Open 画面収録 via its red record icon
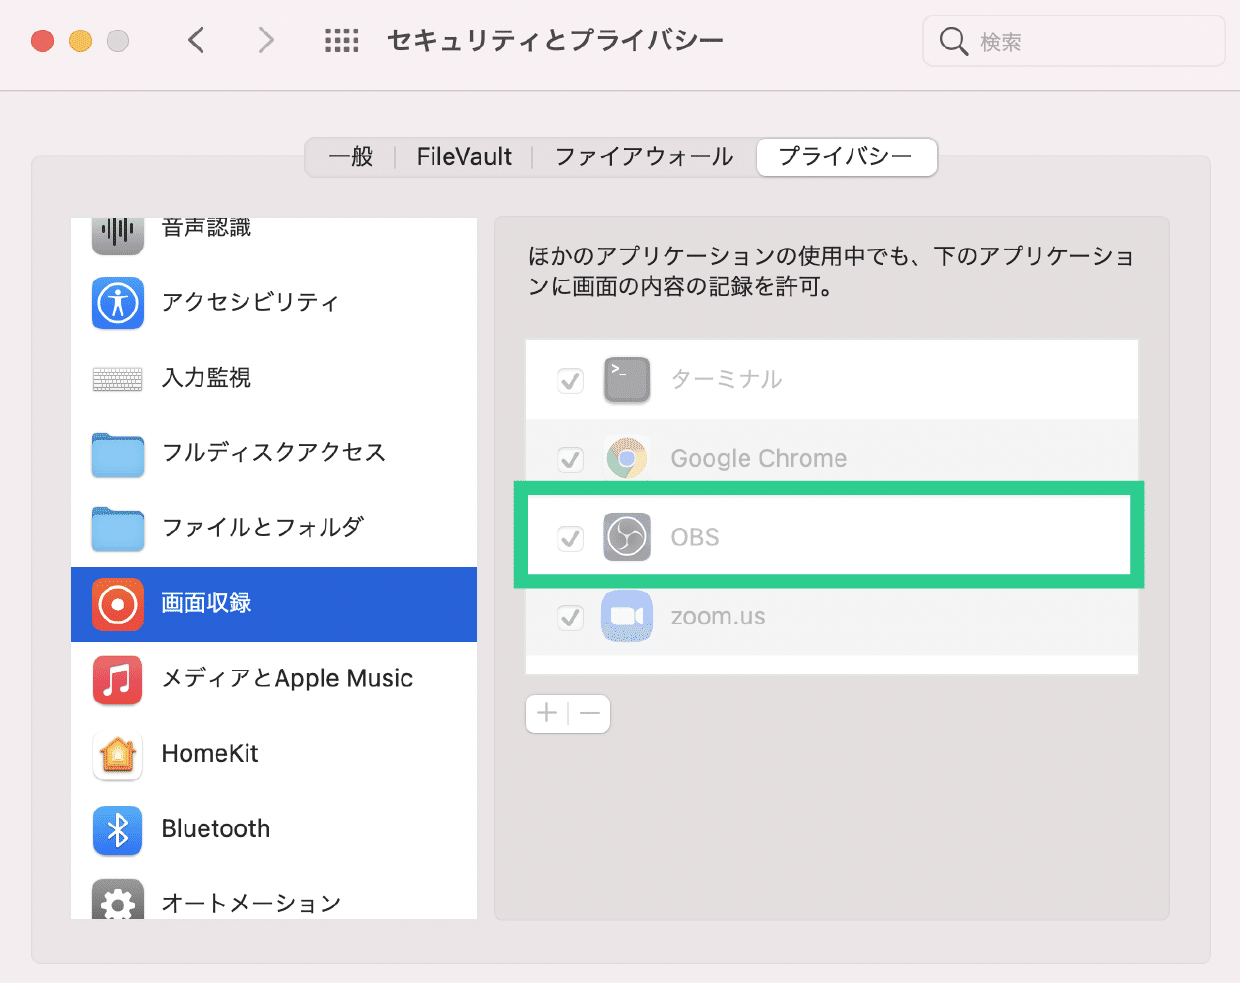 point(117,604)
